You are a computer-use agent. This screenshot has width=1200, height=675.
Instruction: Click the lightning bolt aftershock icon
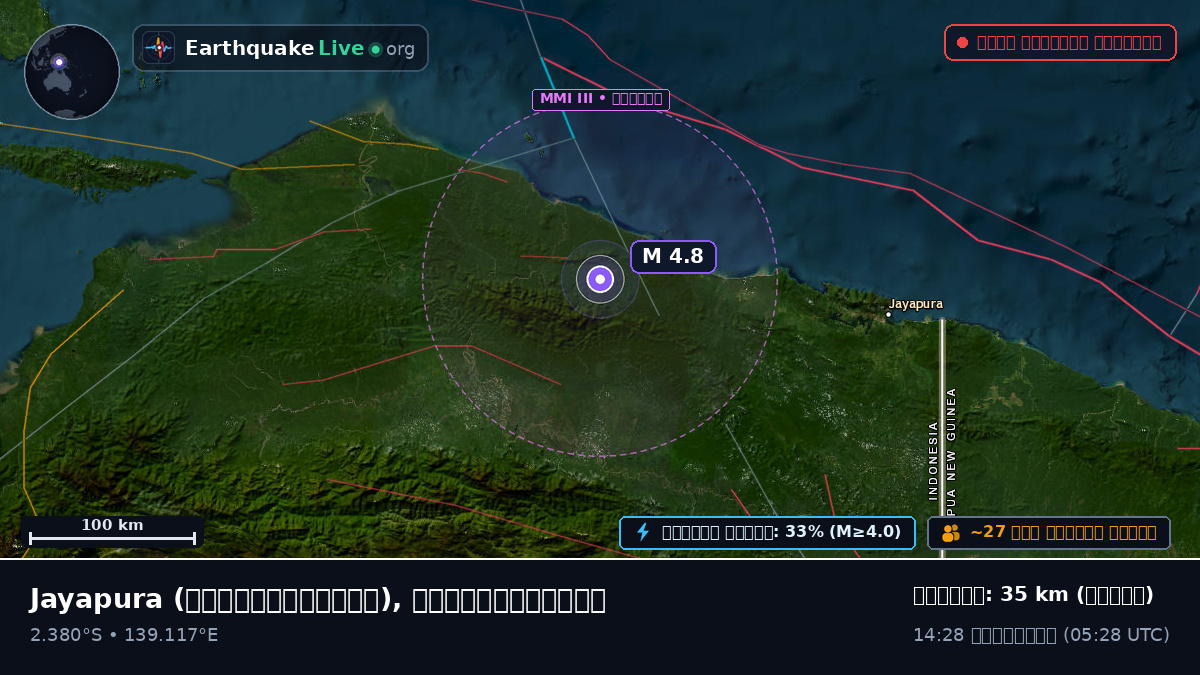click(643, 532)
